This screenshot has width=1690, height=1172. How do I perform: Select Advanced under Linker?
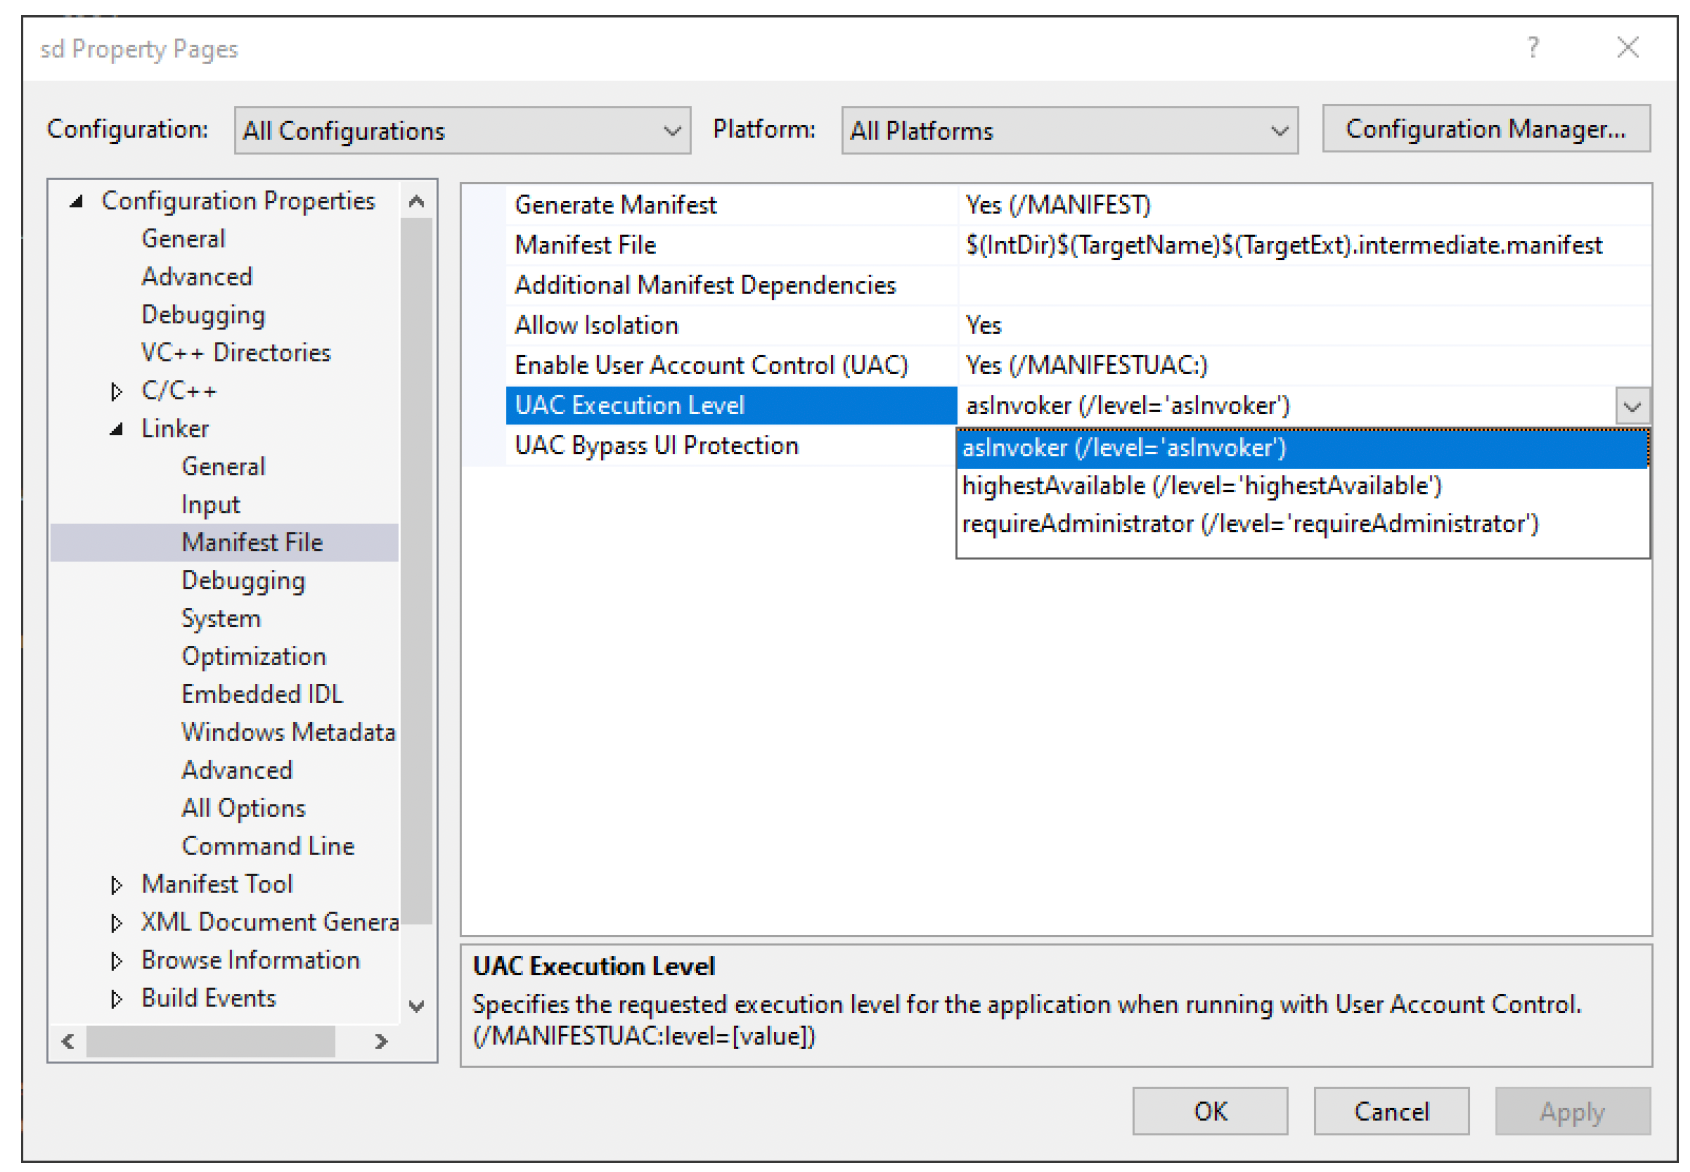click(x=237, y=771)
